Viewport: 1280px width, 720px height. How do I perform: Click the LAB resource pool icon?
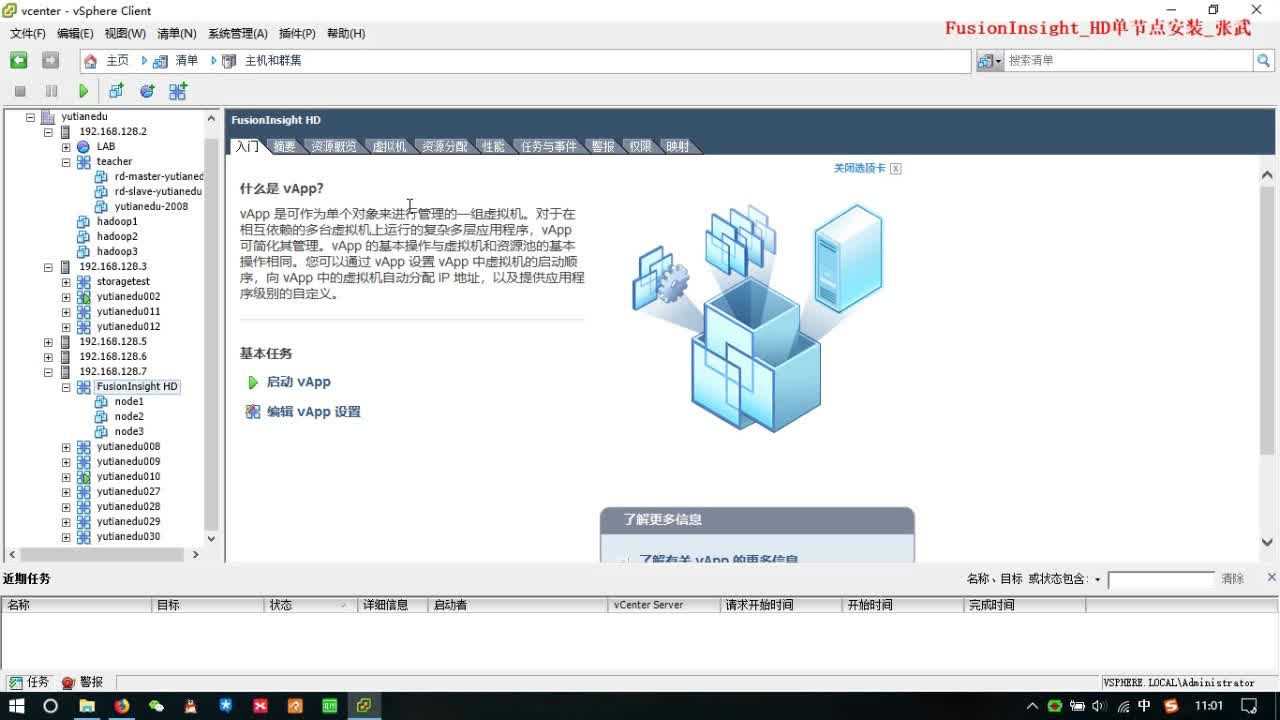tap(84, 147)
